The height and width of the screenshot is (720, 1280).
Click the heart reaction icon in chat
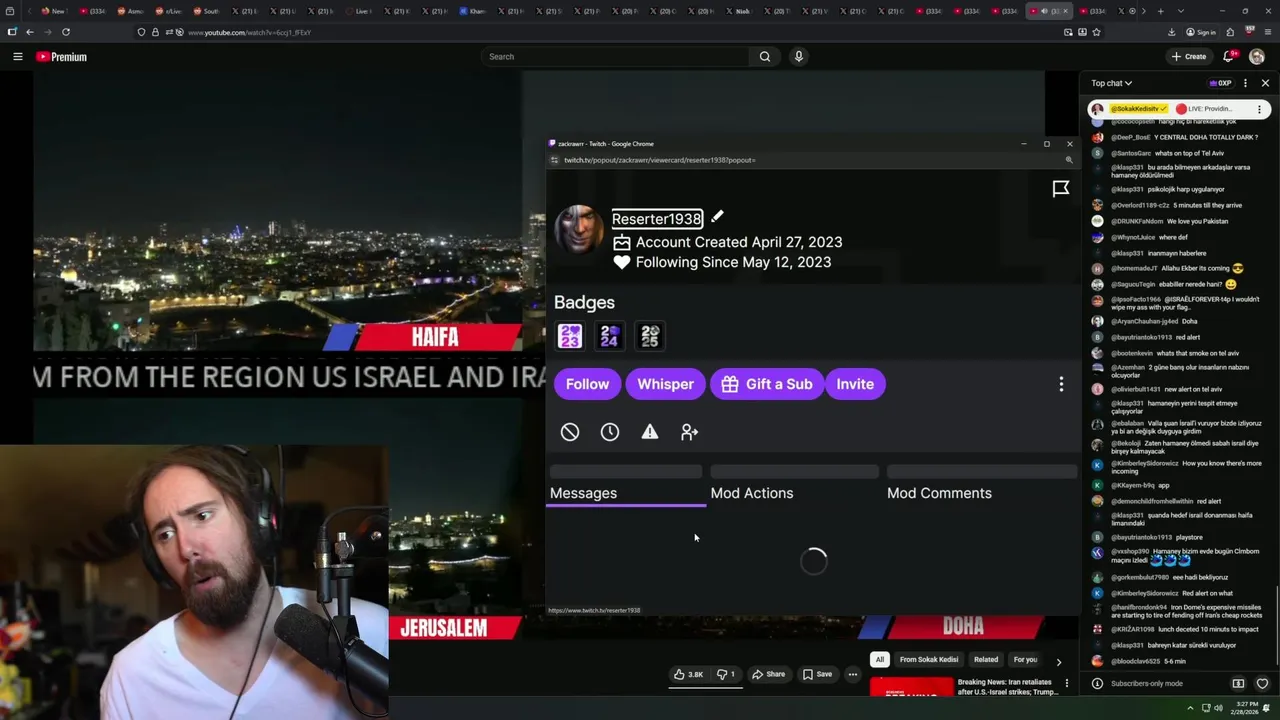coord(1262,684)
